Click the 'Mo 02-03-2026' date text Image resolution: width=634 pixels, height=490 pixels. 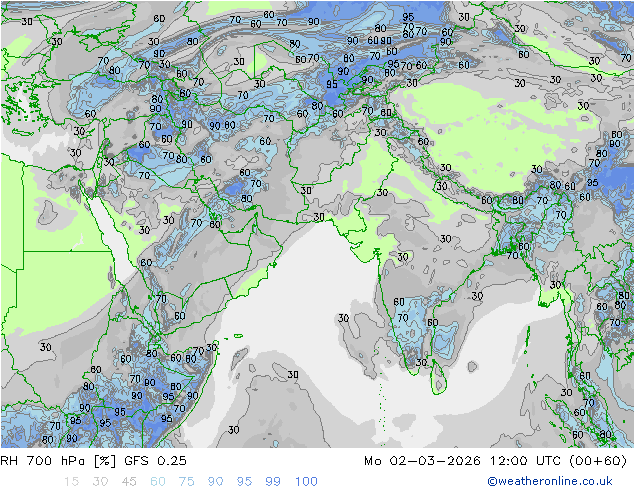coord(422,460)
